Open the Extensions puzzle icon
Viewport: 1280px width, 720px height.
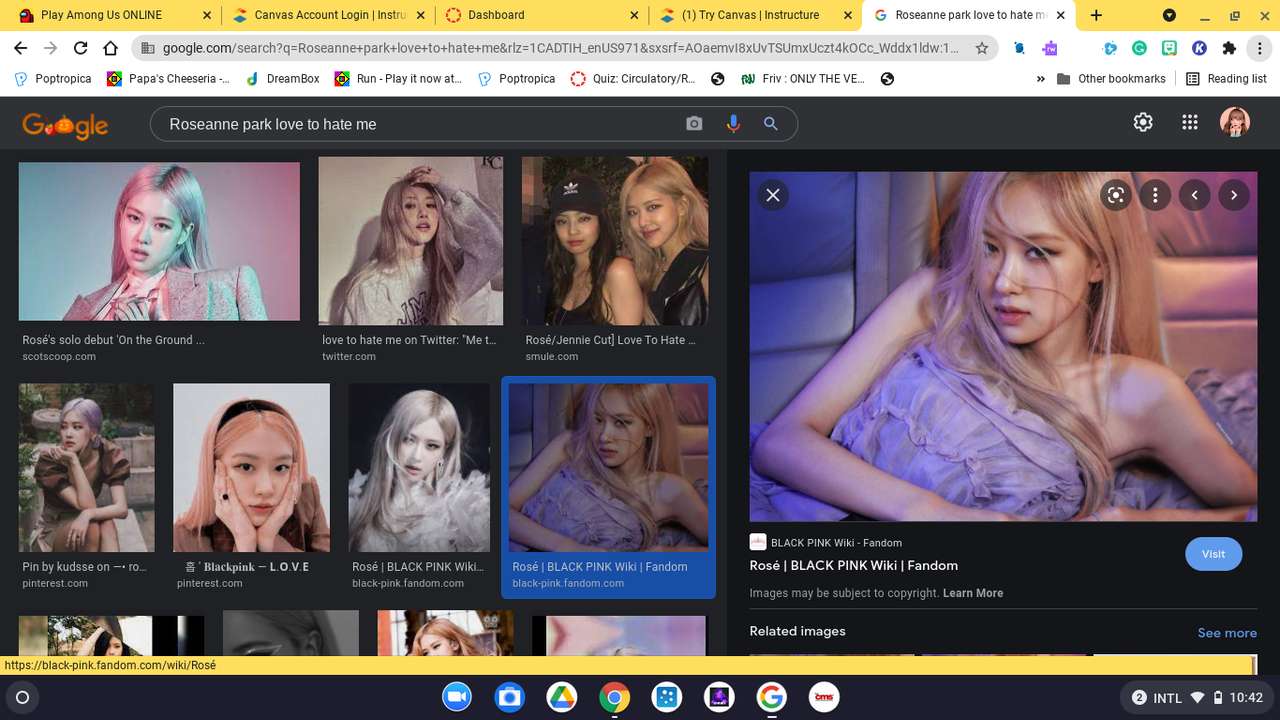(x=1229, y=48)
